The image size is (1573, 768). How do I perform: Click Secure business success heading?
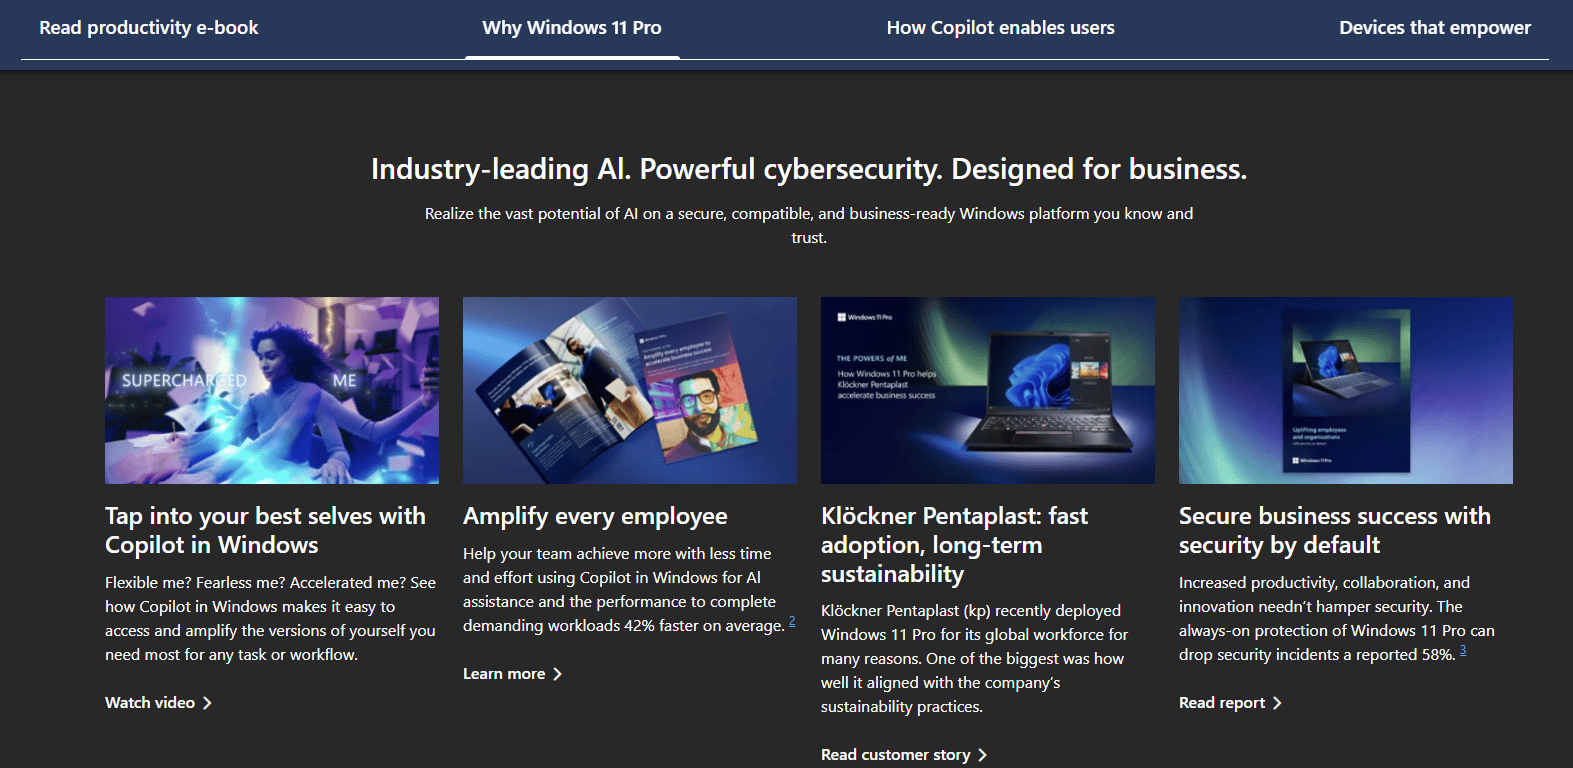pos(1335,530)
